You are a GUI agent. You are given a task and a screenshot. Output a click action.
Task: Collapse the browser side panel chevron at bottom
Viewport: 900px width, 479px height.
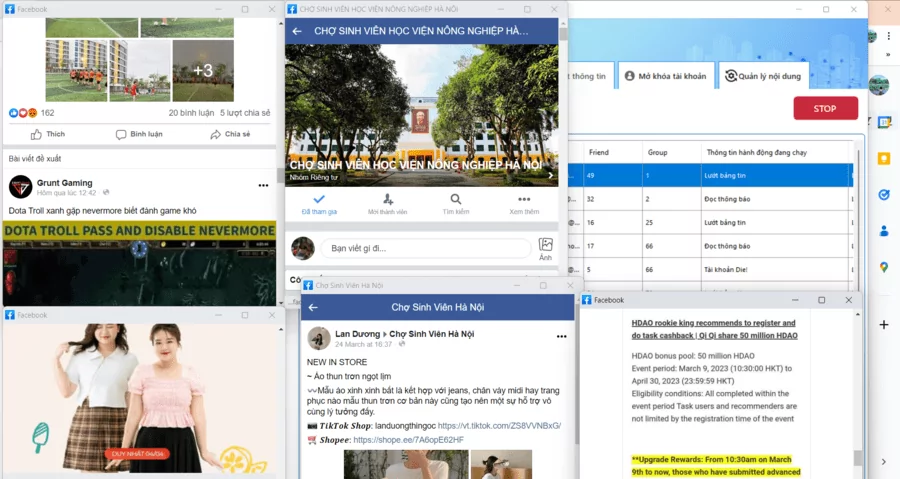pos(884,462)
